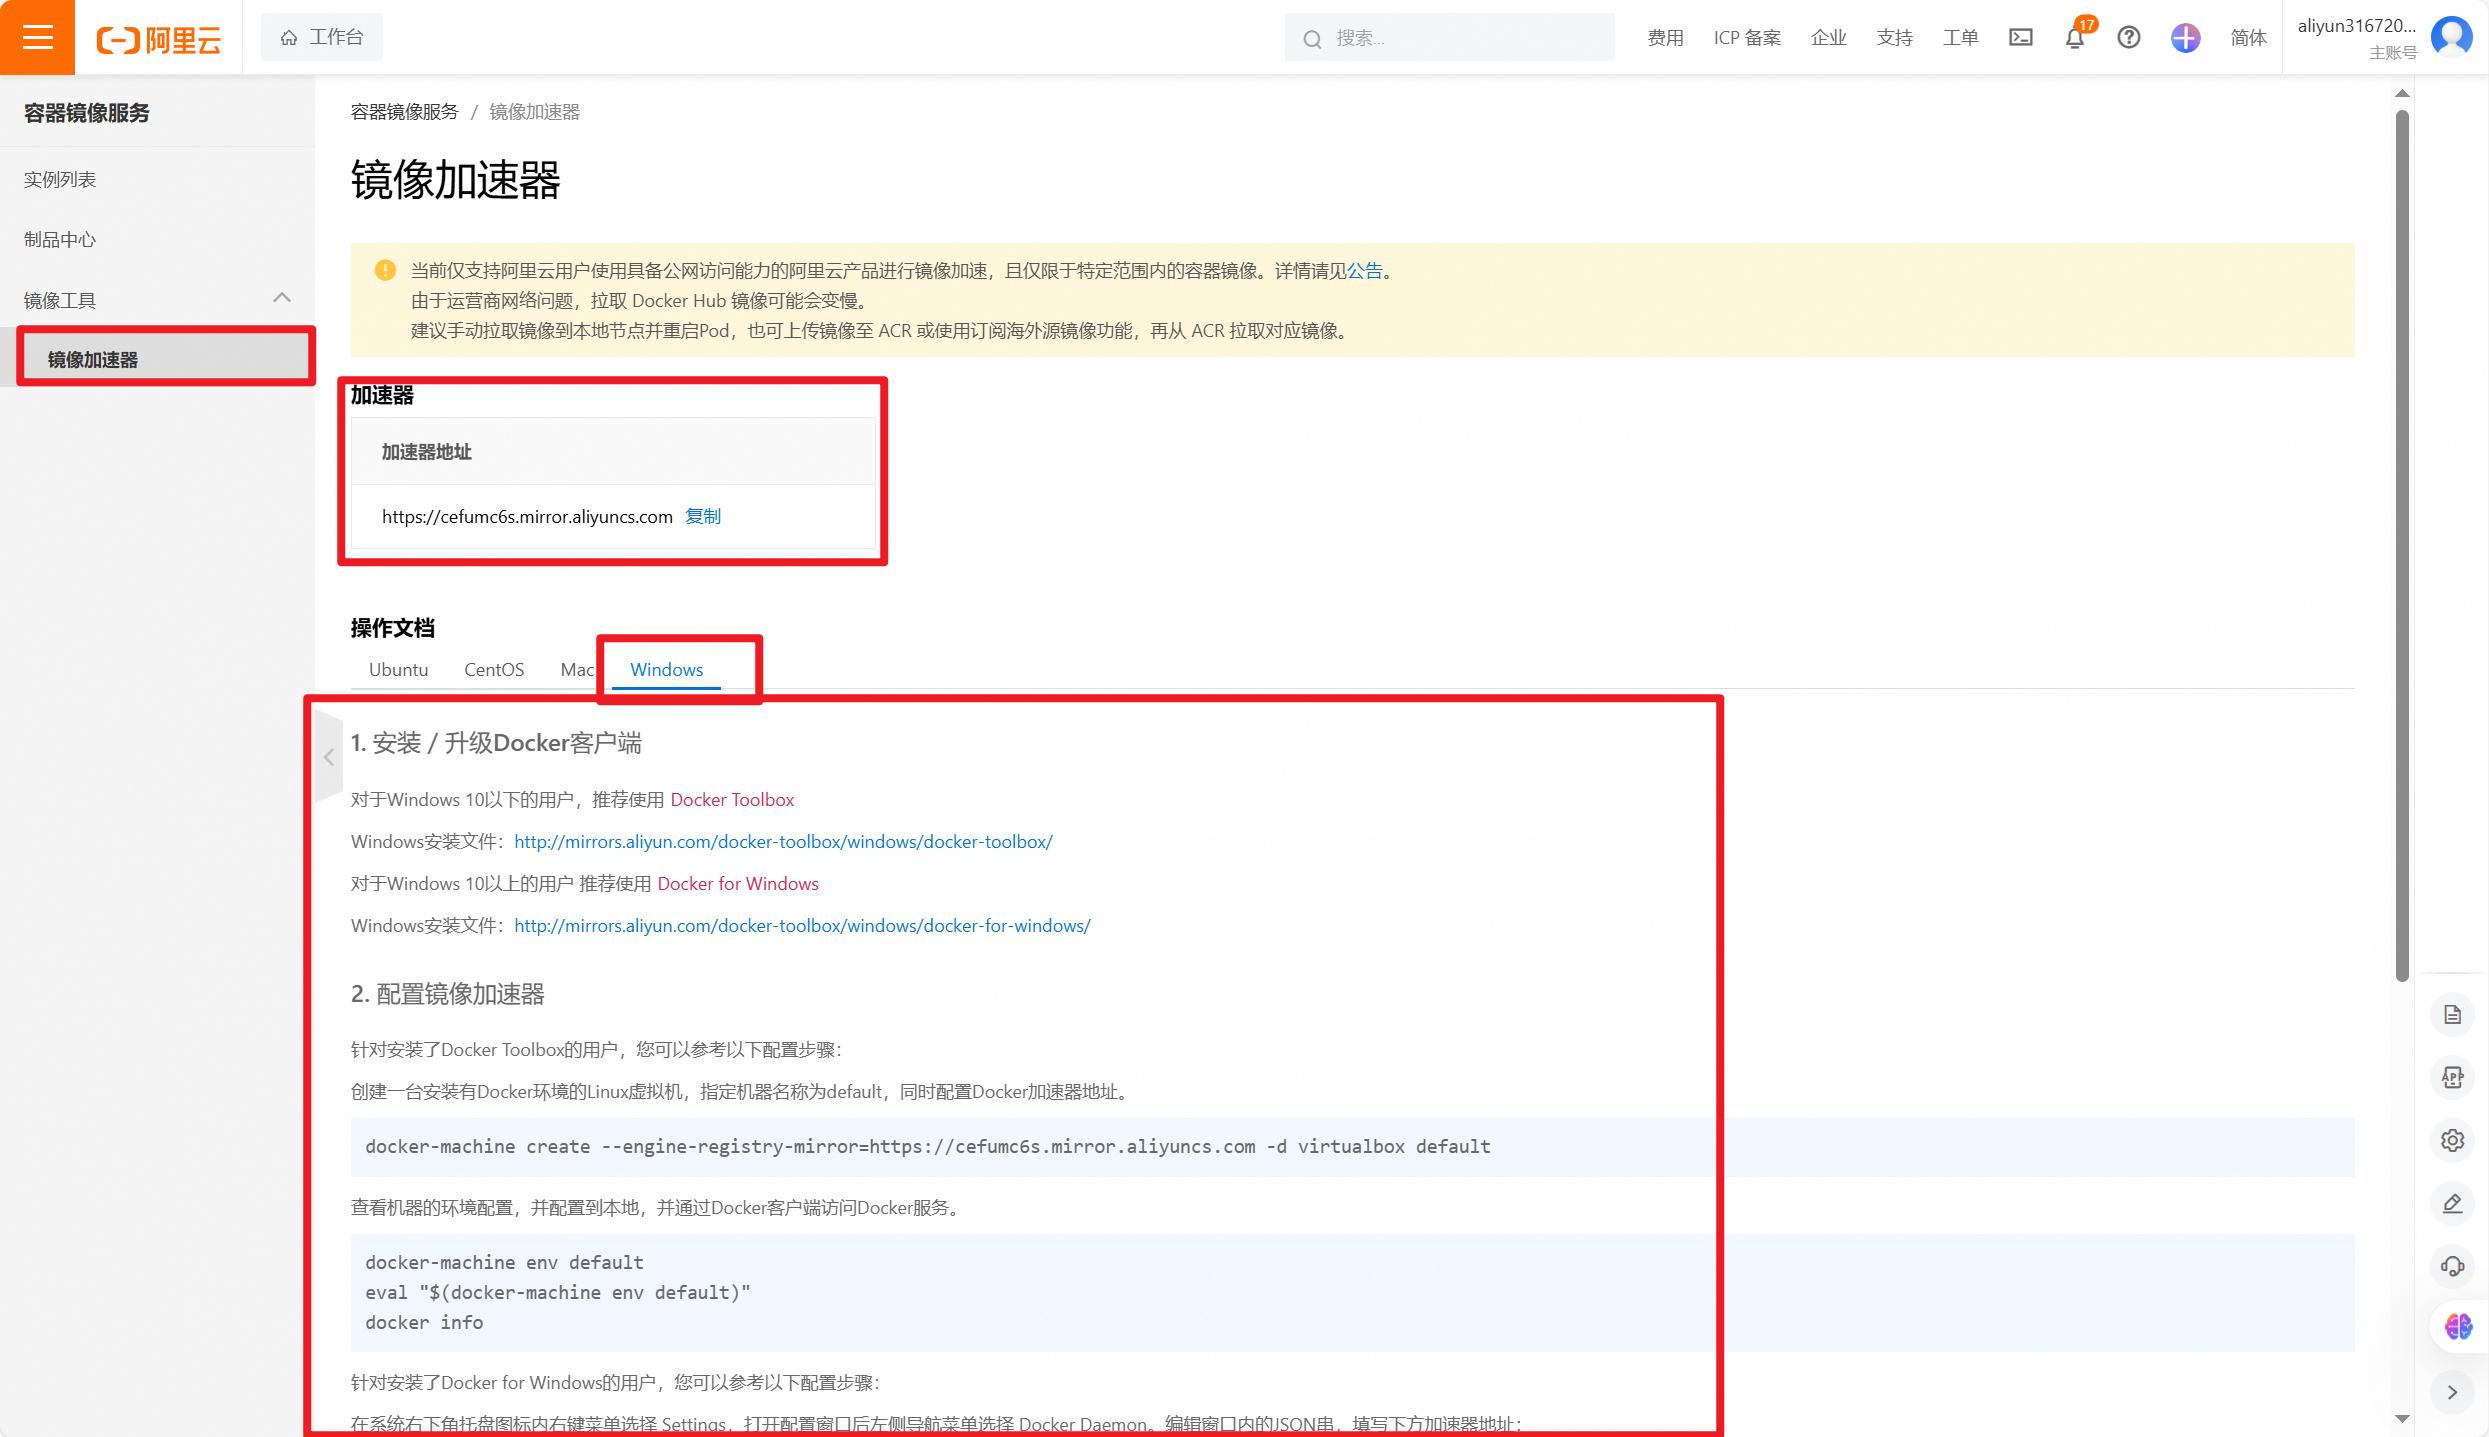Viewport: 2489px width, 1437px height.
Task: Collapse the sidebar with the left chevron handle
Action: pyautogui.click(x=329, y=757)
